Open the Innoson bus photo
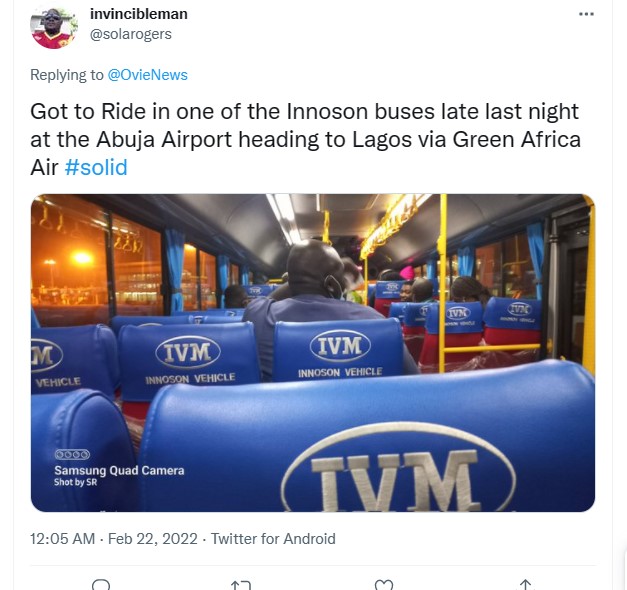Image resolution: width=627 pixels, height=590 pixels. pos(313,353)
